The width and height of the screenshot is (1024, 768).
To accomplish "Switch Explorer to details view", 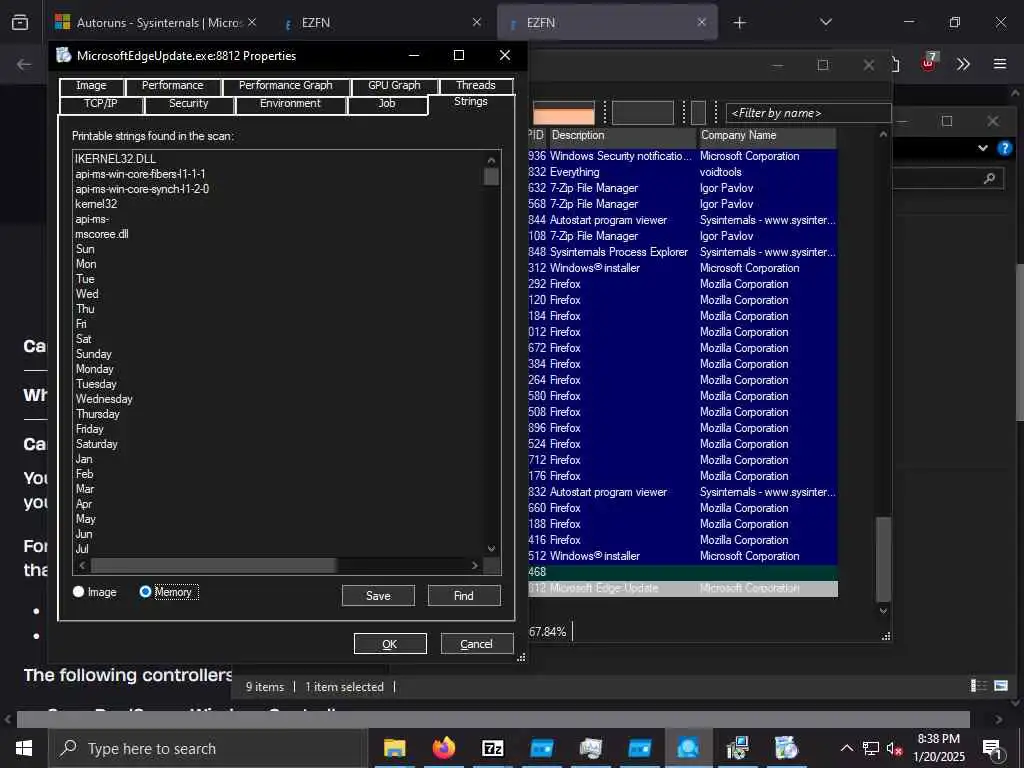I will 978,685.
